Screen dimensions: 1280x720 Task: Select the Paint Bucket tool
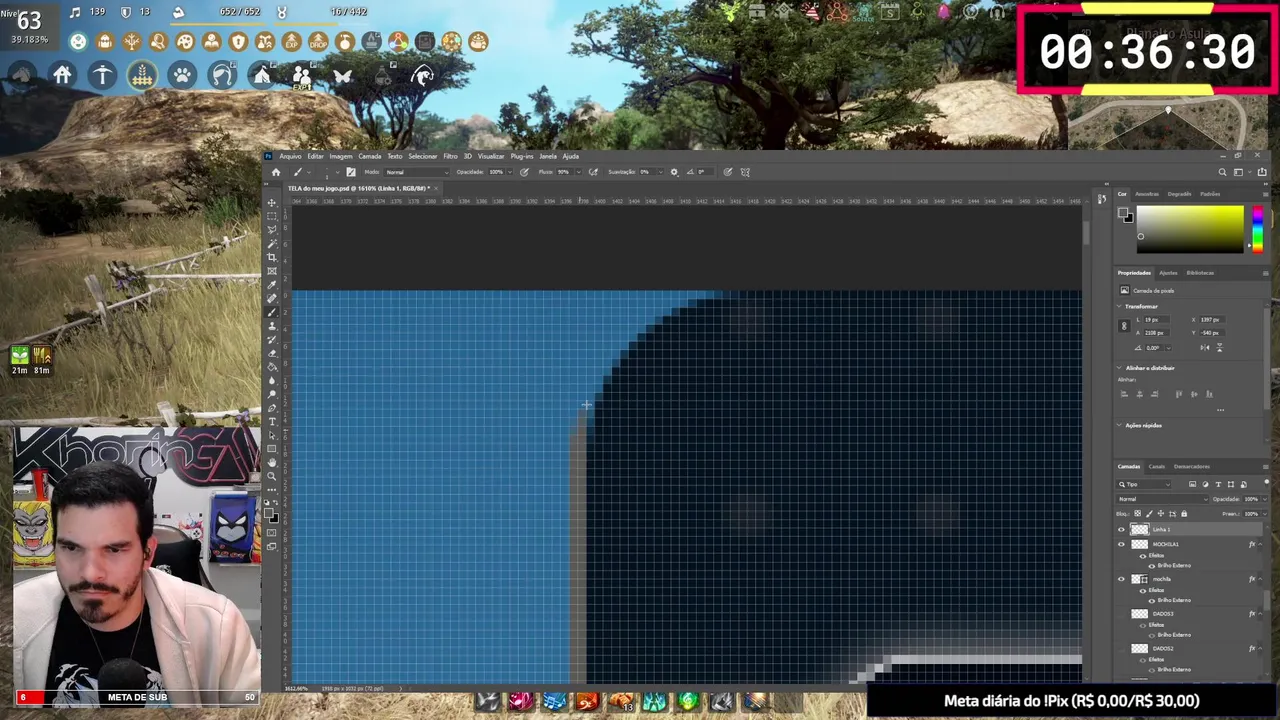click(x=272, y=367)
